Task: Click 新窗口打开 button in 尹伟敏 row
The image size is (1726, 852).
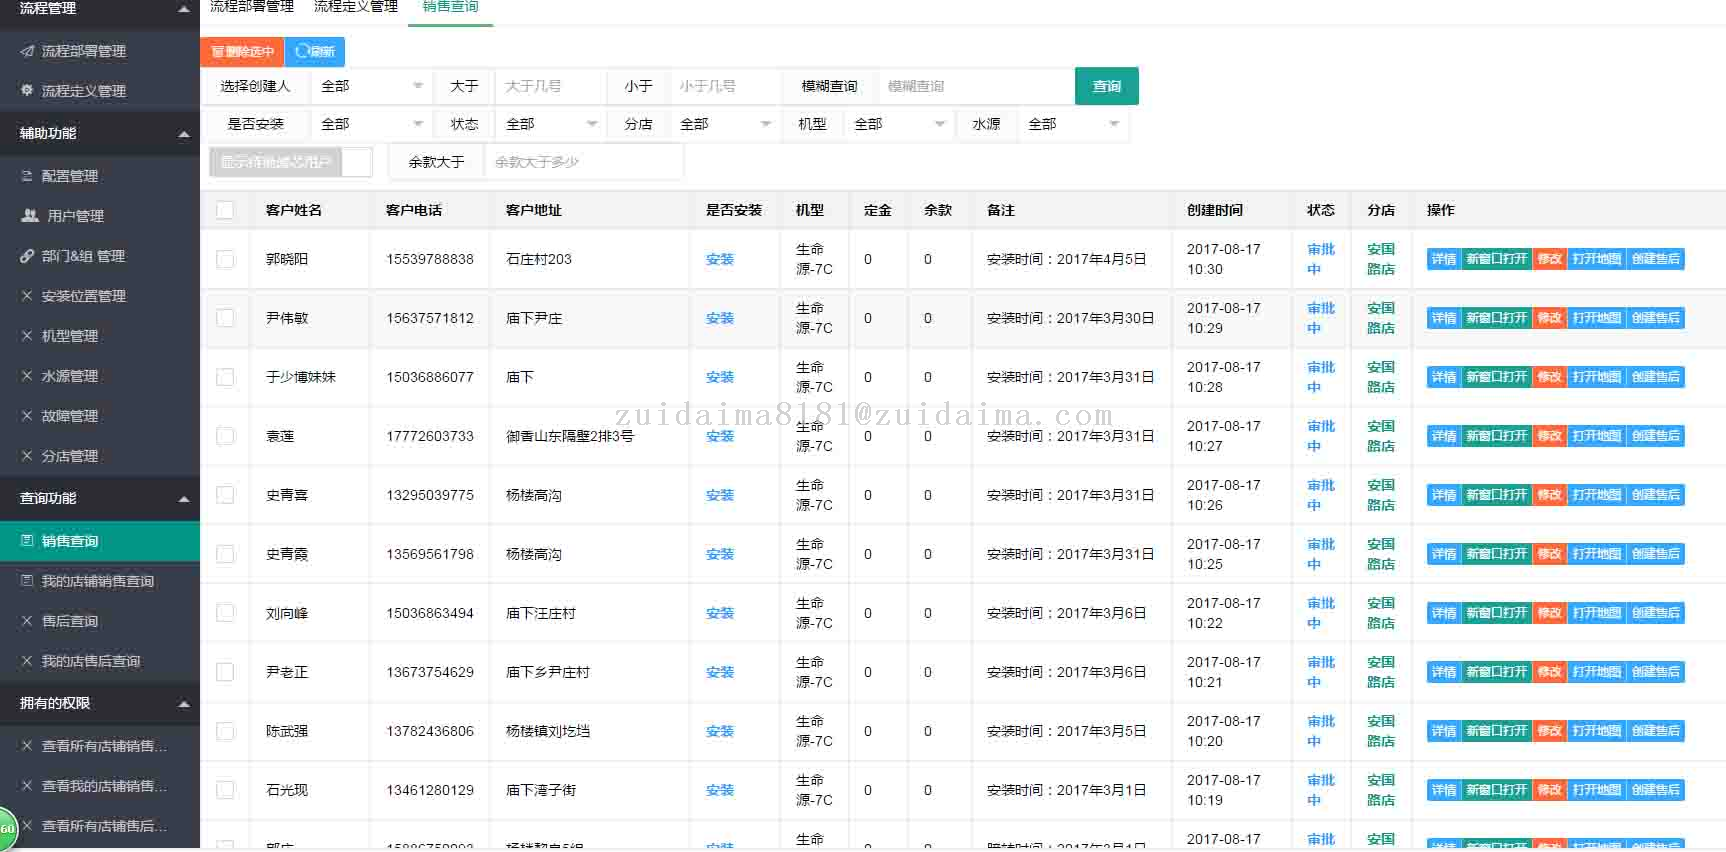Action: point(1496,318)
